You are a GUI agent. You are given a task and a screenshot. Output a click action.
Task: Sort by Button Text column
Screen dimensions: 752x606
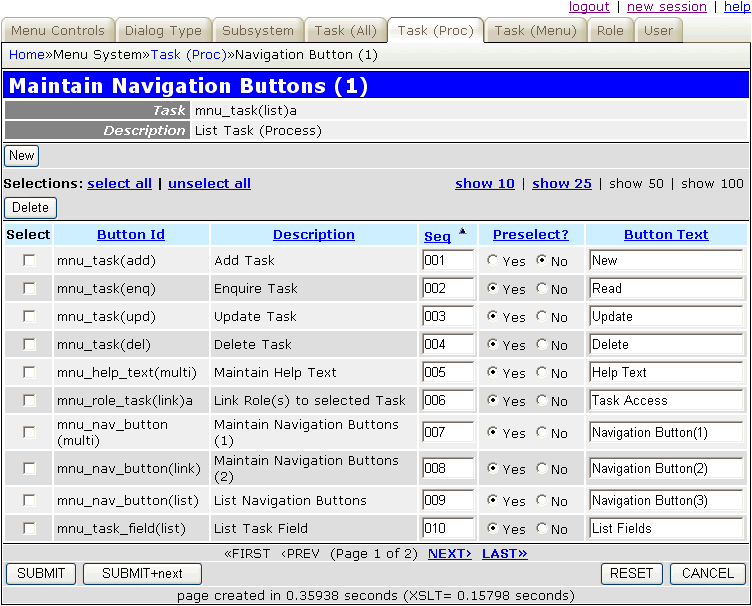point(666,234)
